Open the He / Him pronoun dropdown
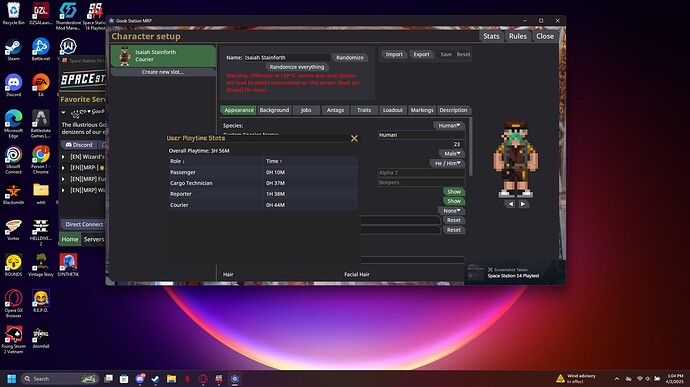 pyautogui.click(x=447, y=163)
